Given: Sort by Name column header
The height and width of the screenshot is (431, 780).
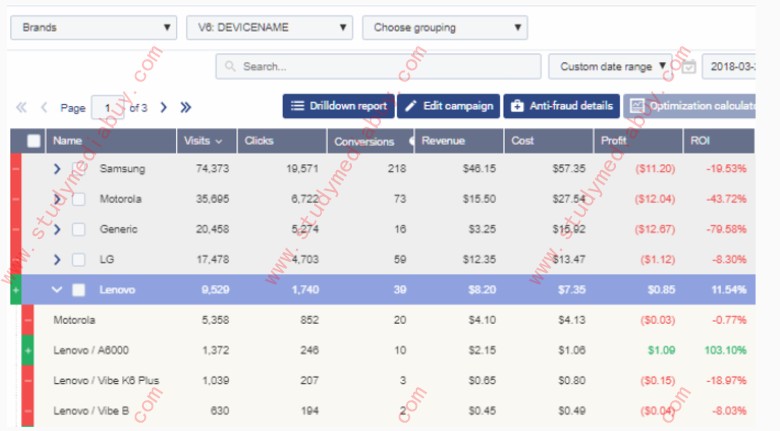Looking at the screenshot, I should pyautogui.click(x=110, y=141).
